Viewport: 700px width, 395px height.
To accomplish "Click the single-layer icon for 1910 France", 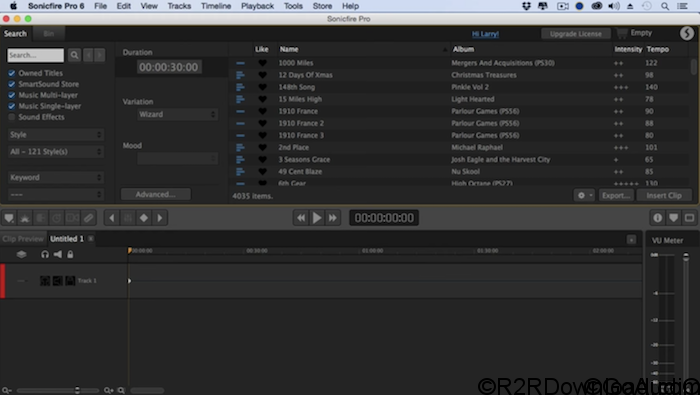I will [x=240, y=111].
